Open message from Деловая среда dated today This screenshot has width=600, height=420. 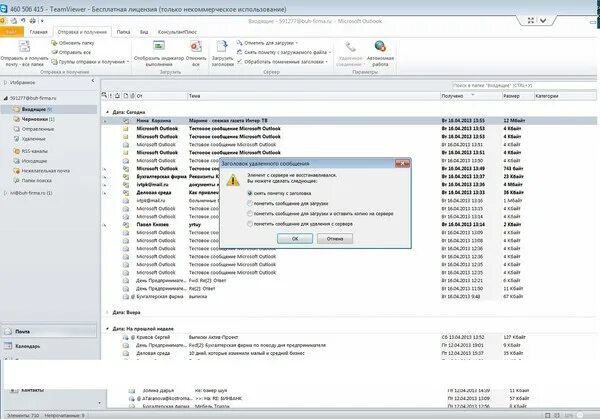348,192
